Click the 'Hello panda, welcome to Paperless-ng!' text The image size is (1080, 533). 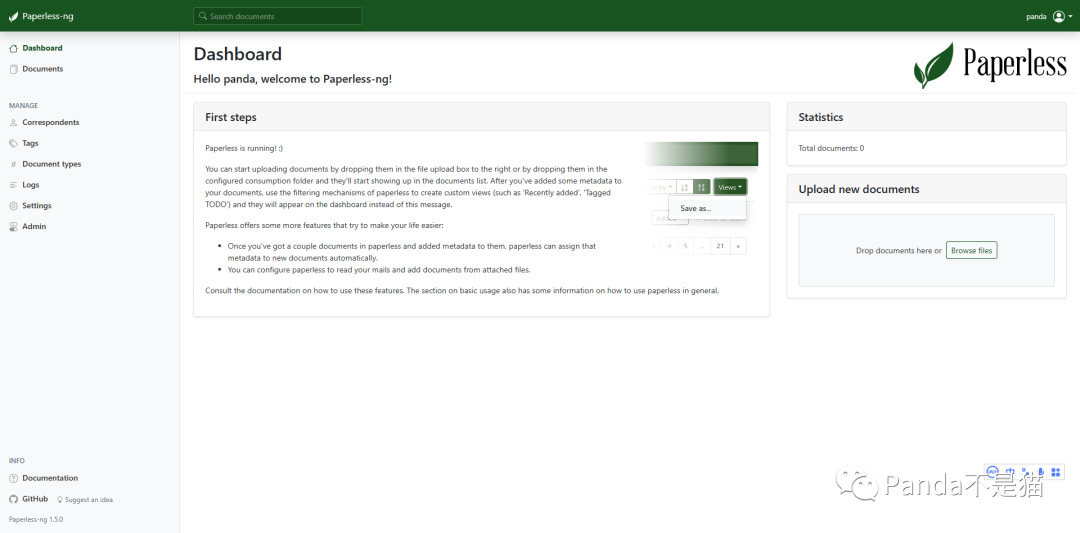[x=293, y=79]
